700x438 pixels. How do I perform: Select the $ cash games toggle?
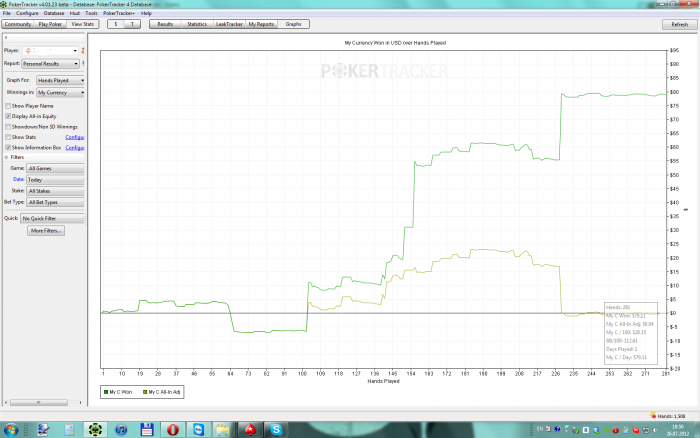(116, 24)
